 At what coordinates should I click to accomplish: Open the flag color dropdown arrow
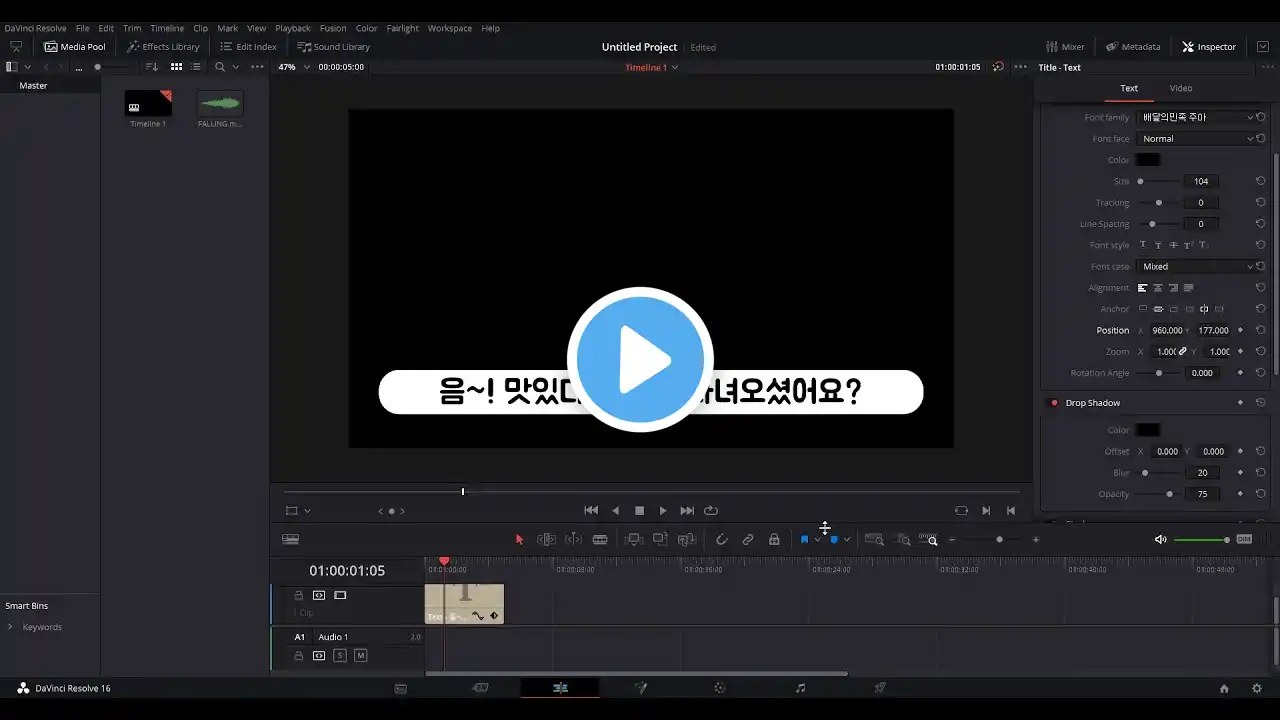click(818, 539)
